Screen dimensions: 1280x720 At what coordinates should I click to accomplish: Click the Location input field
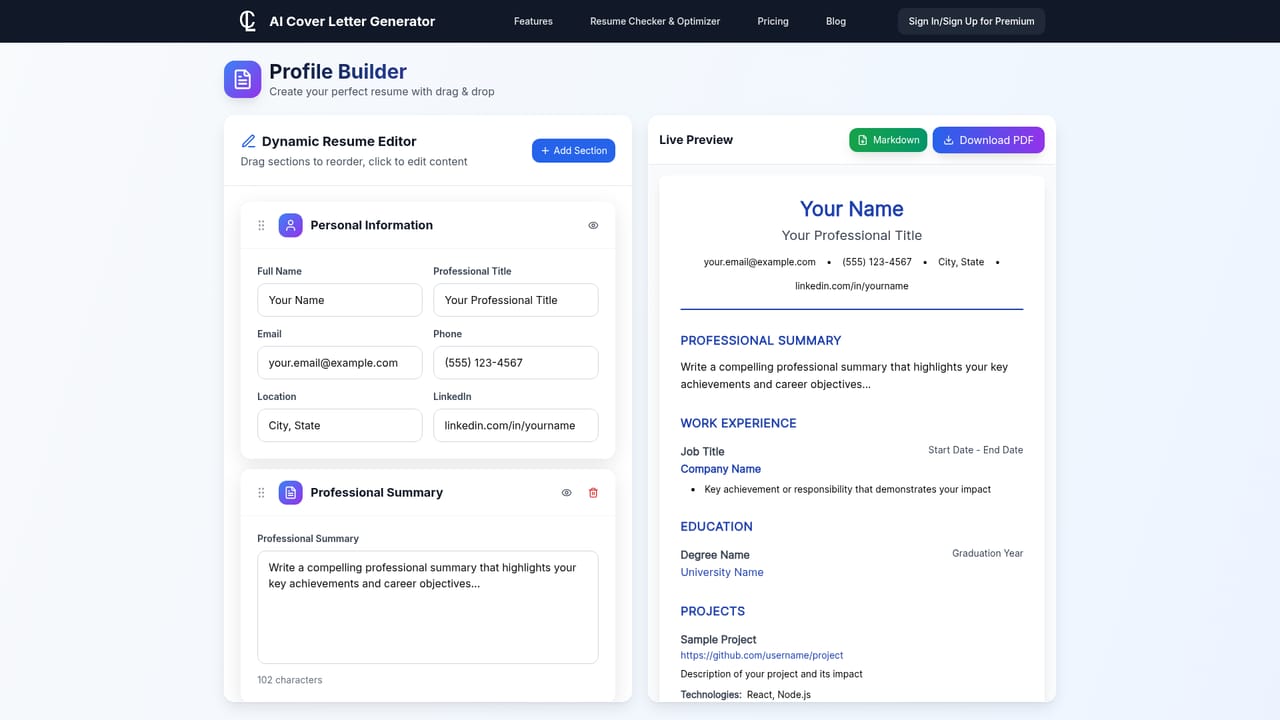click(340, 425)
